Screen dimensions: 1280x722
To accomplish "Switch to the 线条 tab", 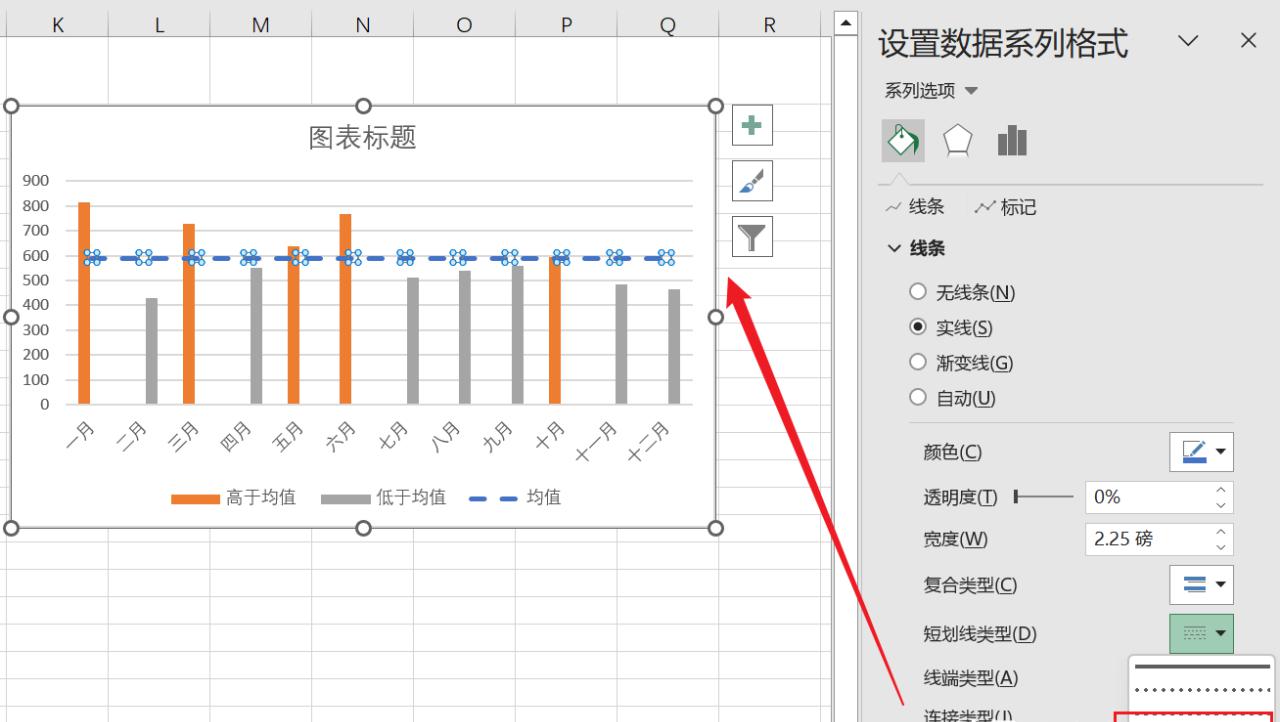I will pyautogui.click(x=916, y=207).
